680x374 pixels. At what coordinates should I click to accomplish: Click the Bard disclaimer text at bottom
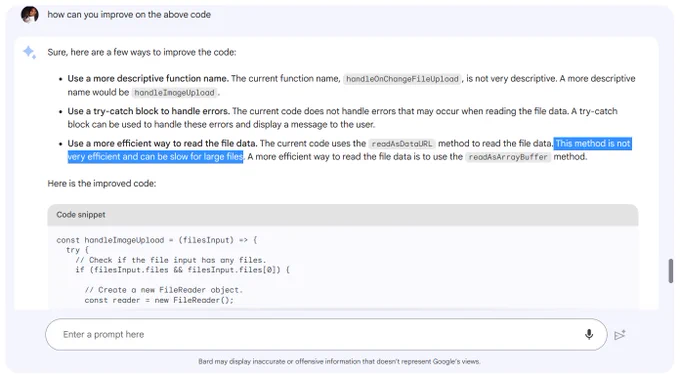[x=340, y=361]
